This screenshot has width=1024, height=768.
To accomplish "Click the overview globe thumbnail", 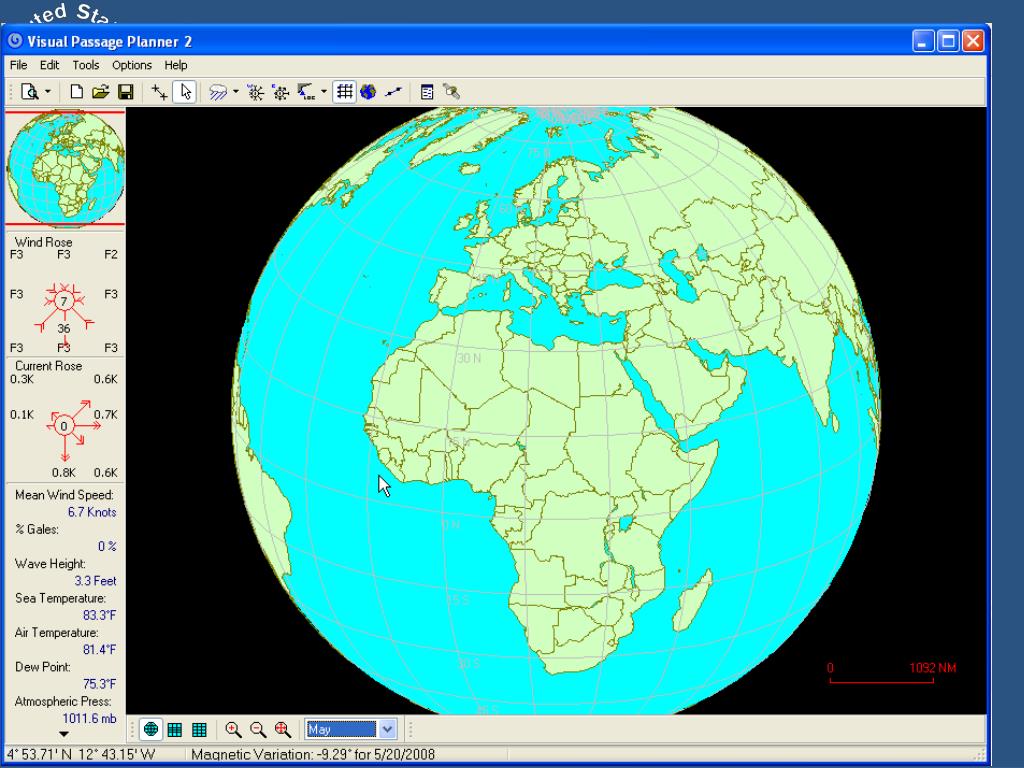I will (x=65, y=168).
